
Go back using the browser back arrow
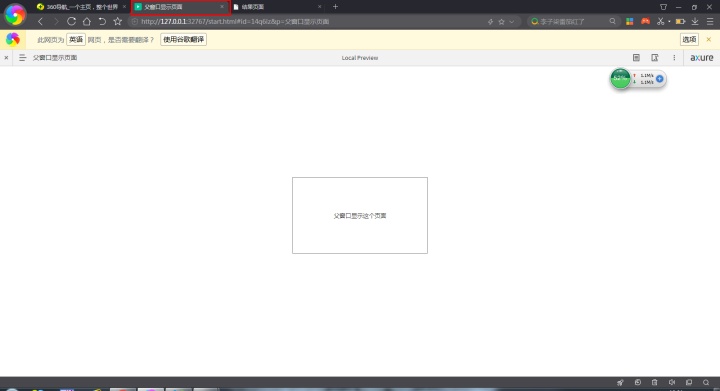40,21
